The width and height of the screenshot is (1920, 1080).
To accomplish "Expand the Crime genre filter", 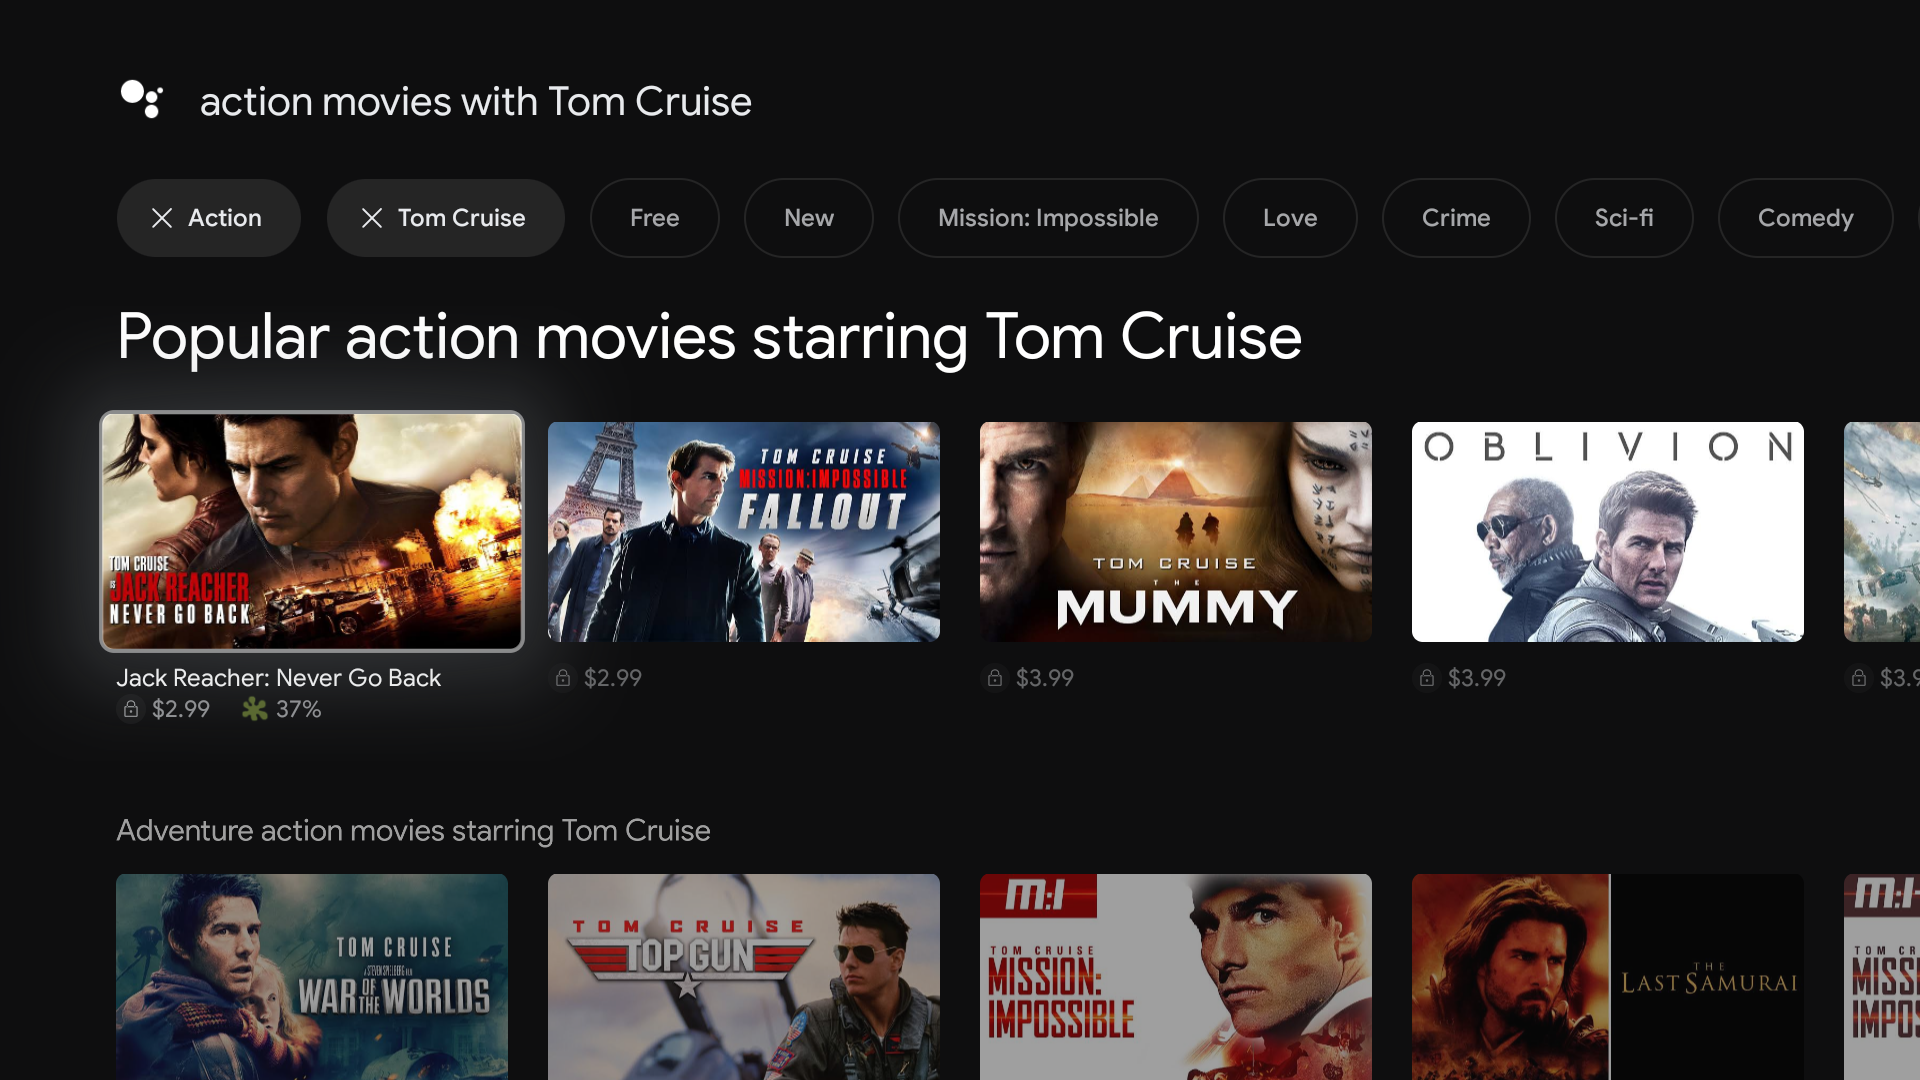I will coord(1456,218).
